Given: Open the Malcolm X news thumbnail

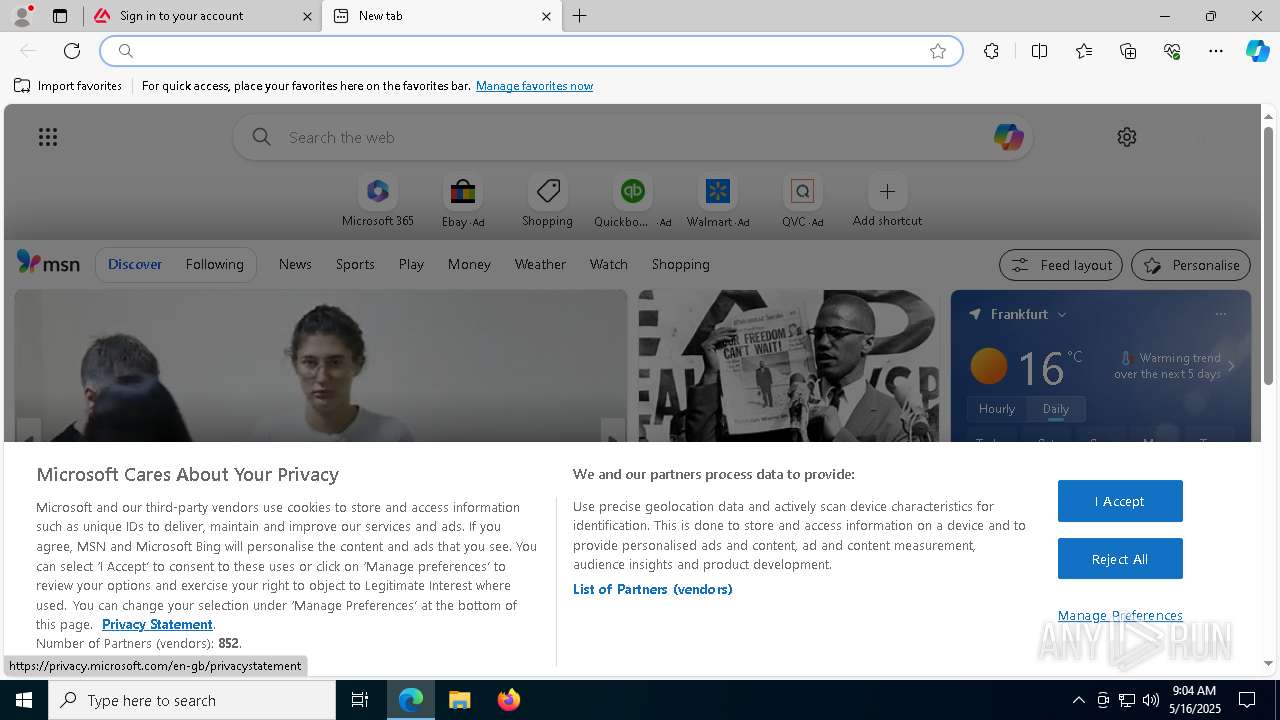Looking at the screenshot, I should [x=788, y=366].
